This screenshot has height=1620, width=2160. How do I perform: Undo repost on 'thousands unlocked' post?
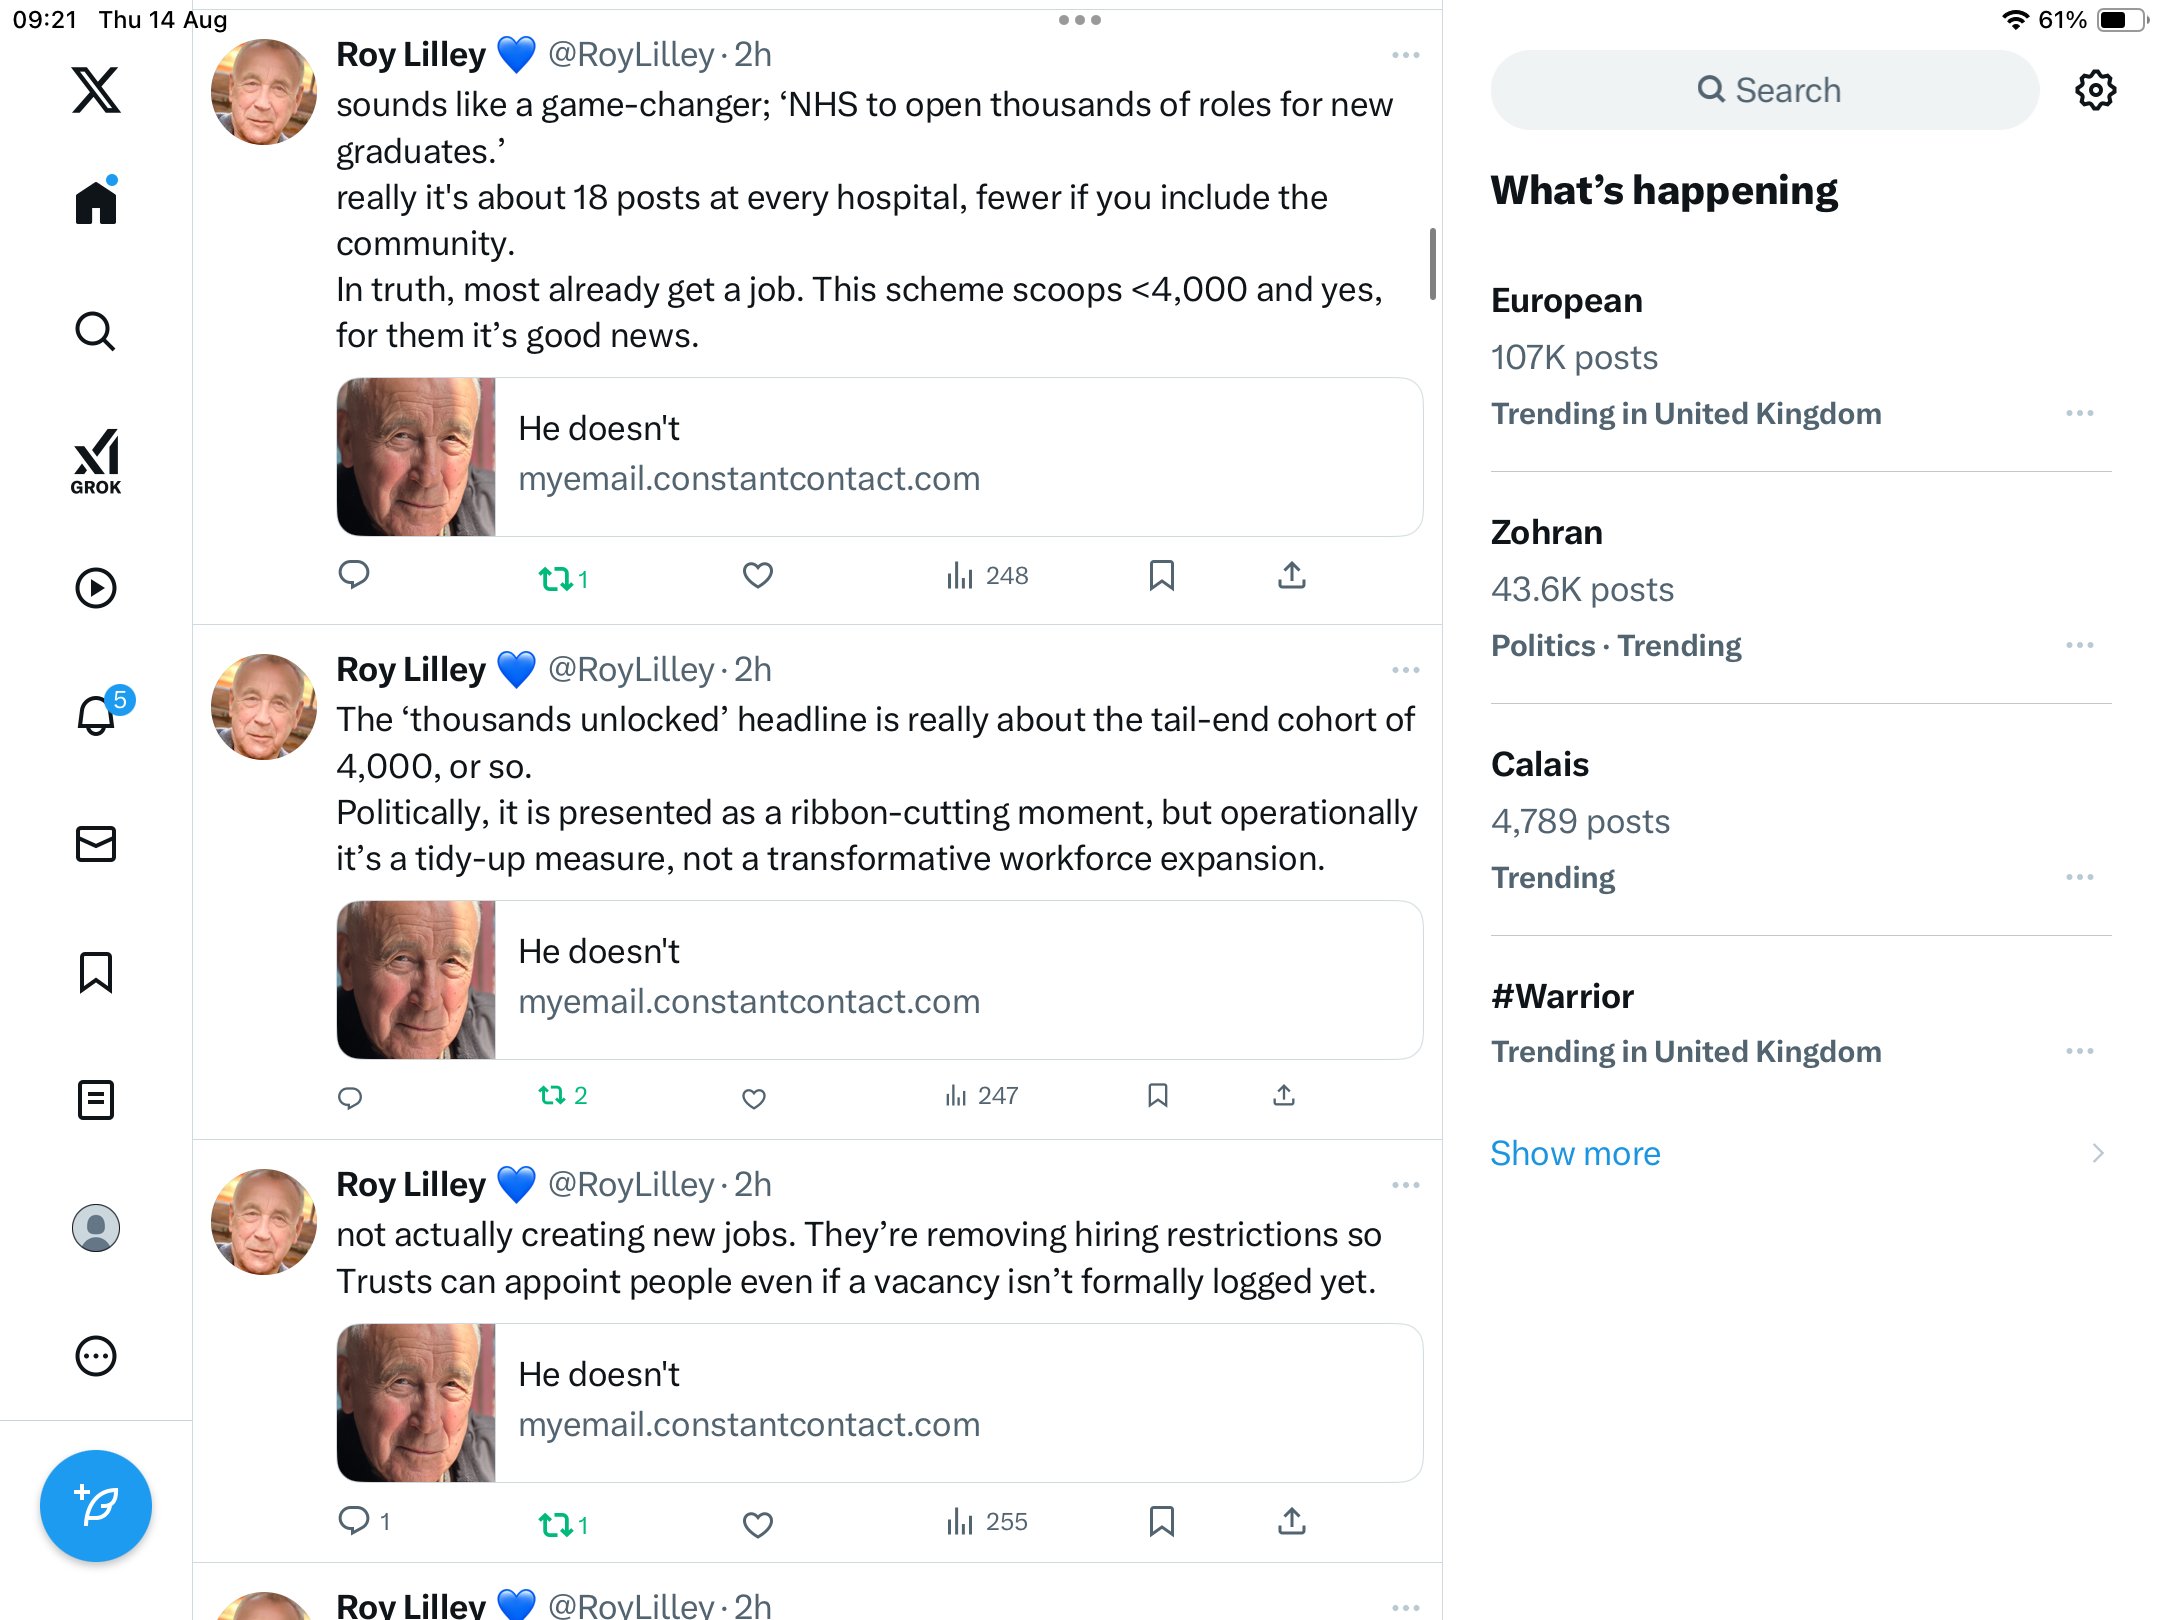click(x=553, y=1096)
